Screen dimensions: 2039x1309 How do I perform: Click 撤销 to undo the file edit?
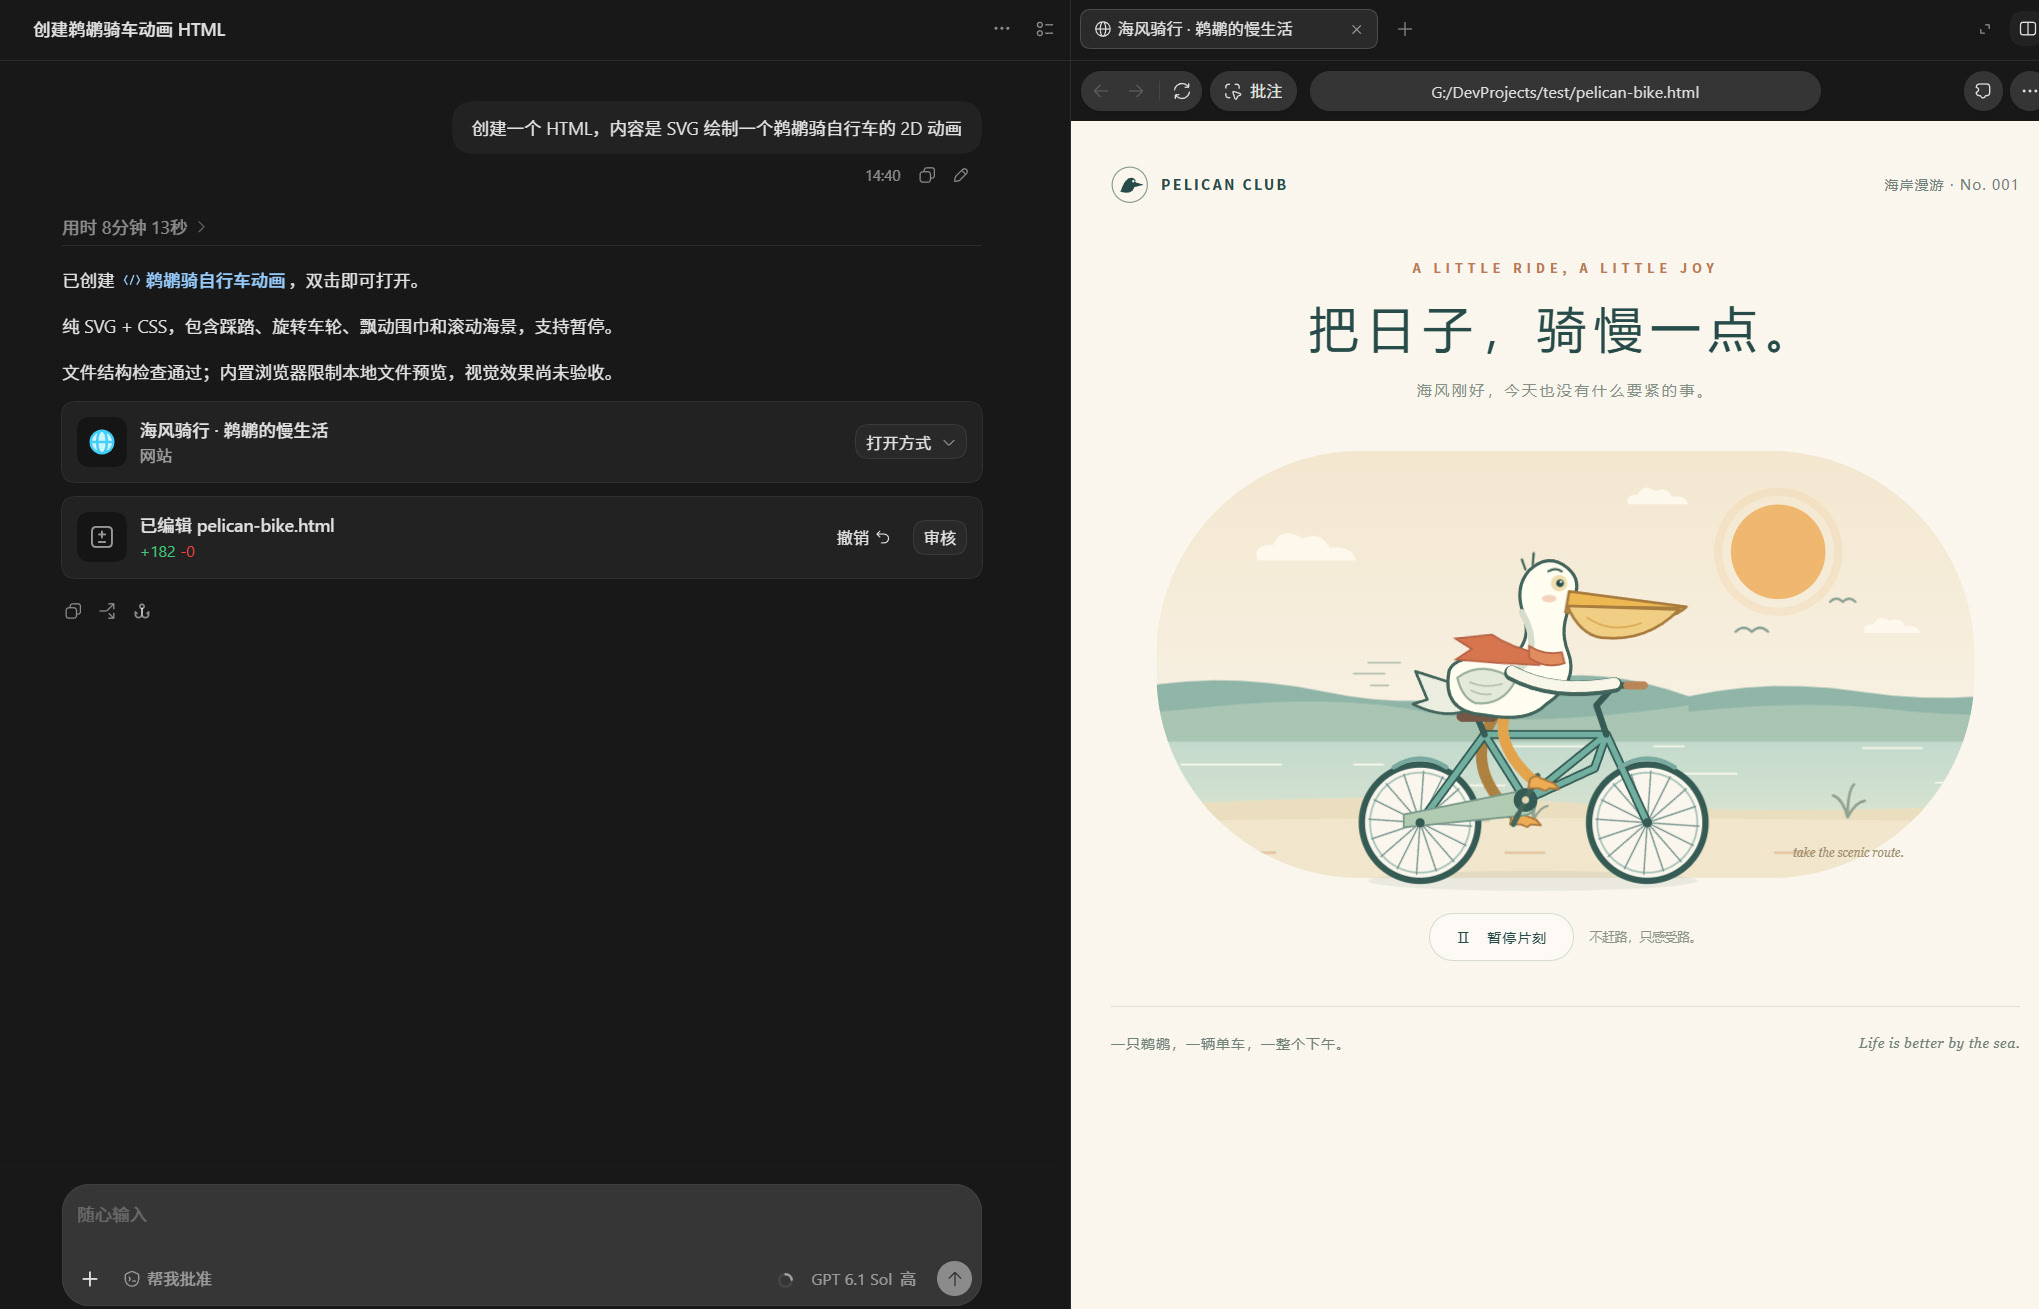coord(863,537)
